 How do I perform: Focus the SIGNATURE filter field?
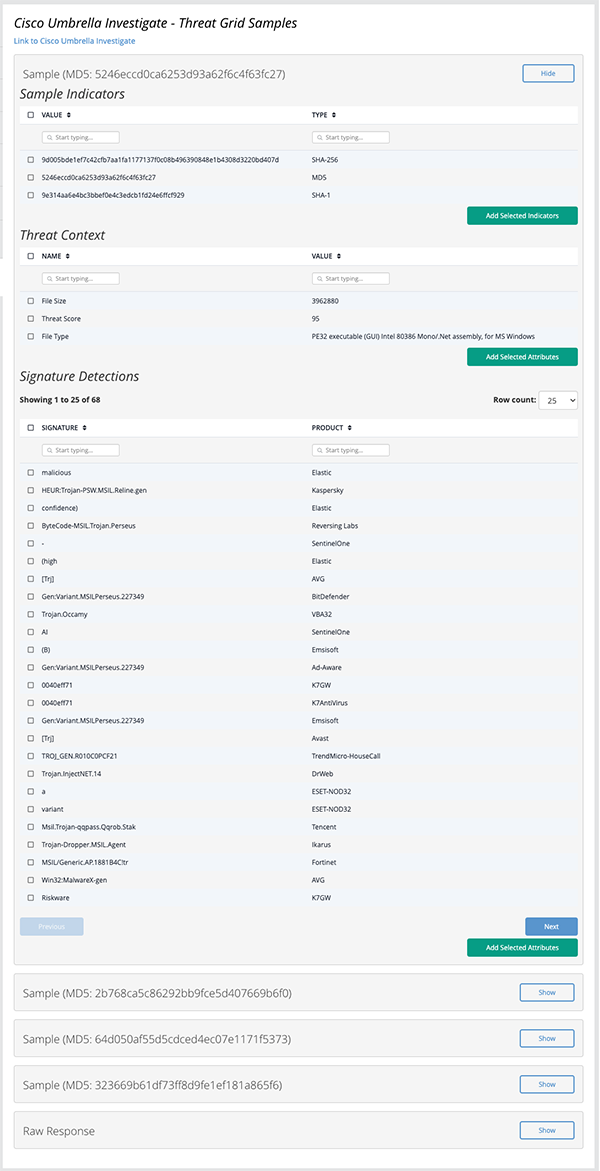tap(81, 451)
